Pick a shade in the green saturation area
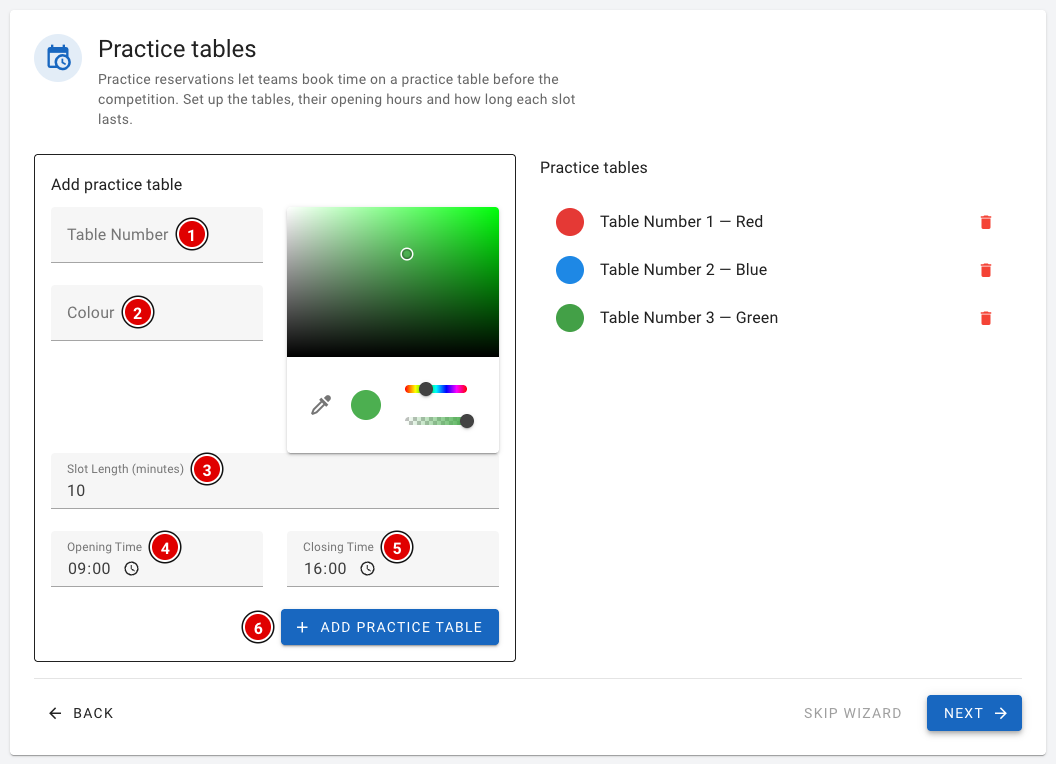 [393, 282]
